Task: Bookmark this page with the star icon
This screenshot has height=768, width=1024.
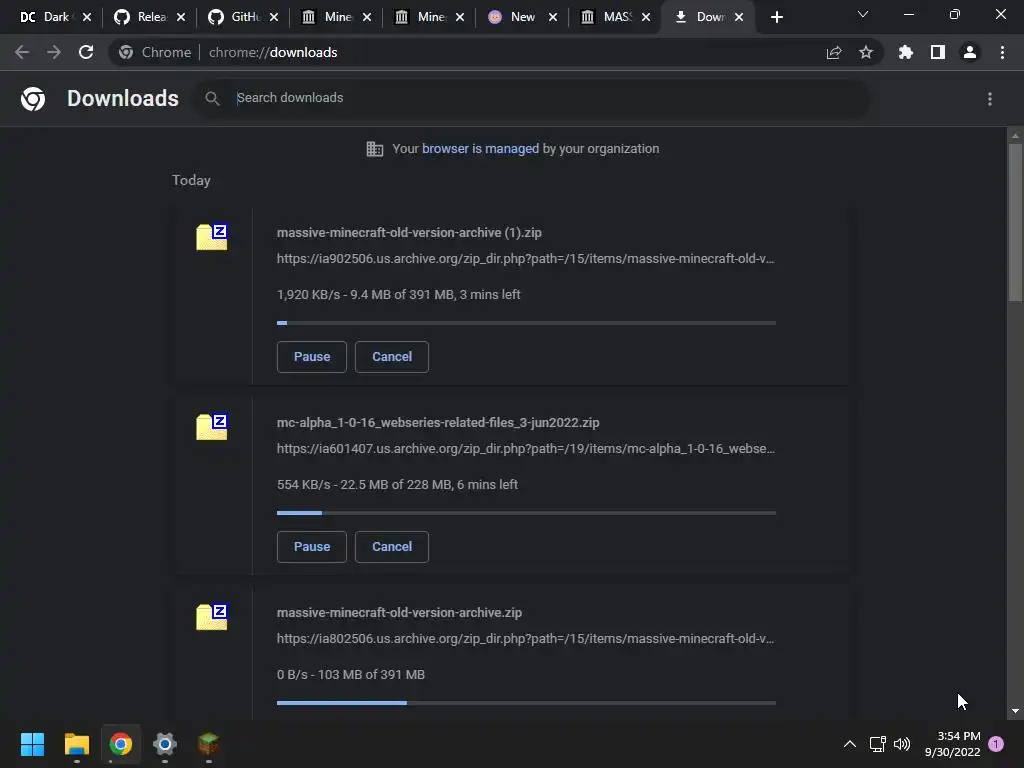Action: pyautogui.click(x=866, y=52)
